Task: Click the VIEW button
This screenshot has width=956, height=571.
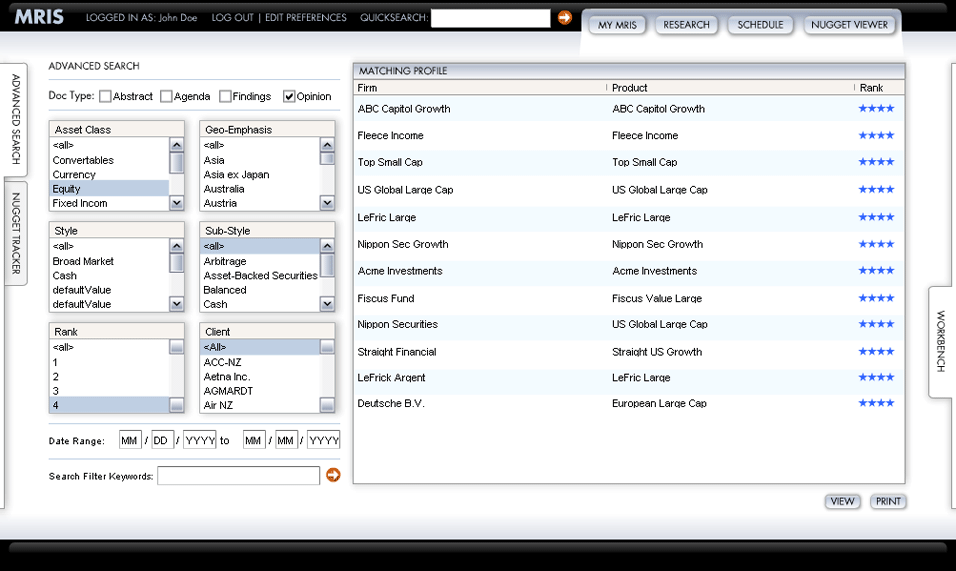Action: (842, 502)
